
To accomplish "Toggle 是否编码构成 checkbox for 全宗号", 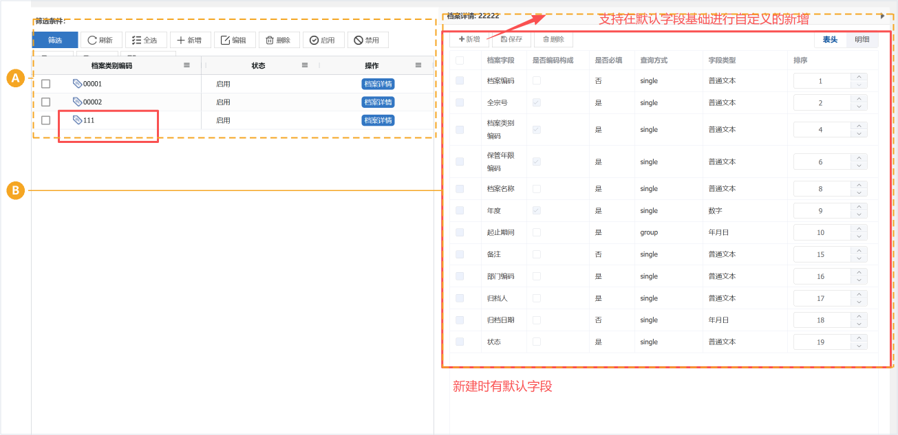I will [536, 103].
